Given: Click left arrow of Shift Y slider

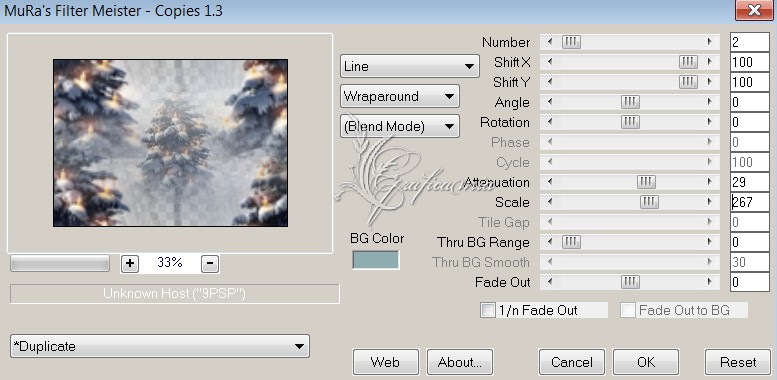Looking at the screenshot, I should tap(550, 82).
